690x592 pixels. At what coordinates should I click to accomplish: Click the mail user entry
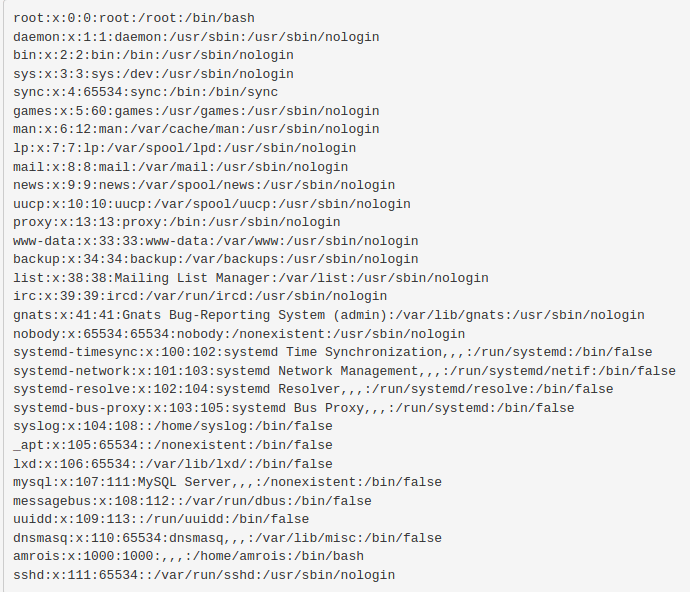coord(180,167)
